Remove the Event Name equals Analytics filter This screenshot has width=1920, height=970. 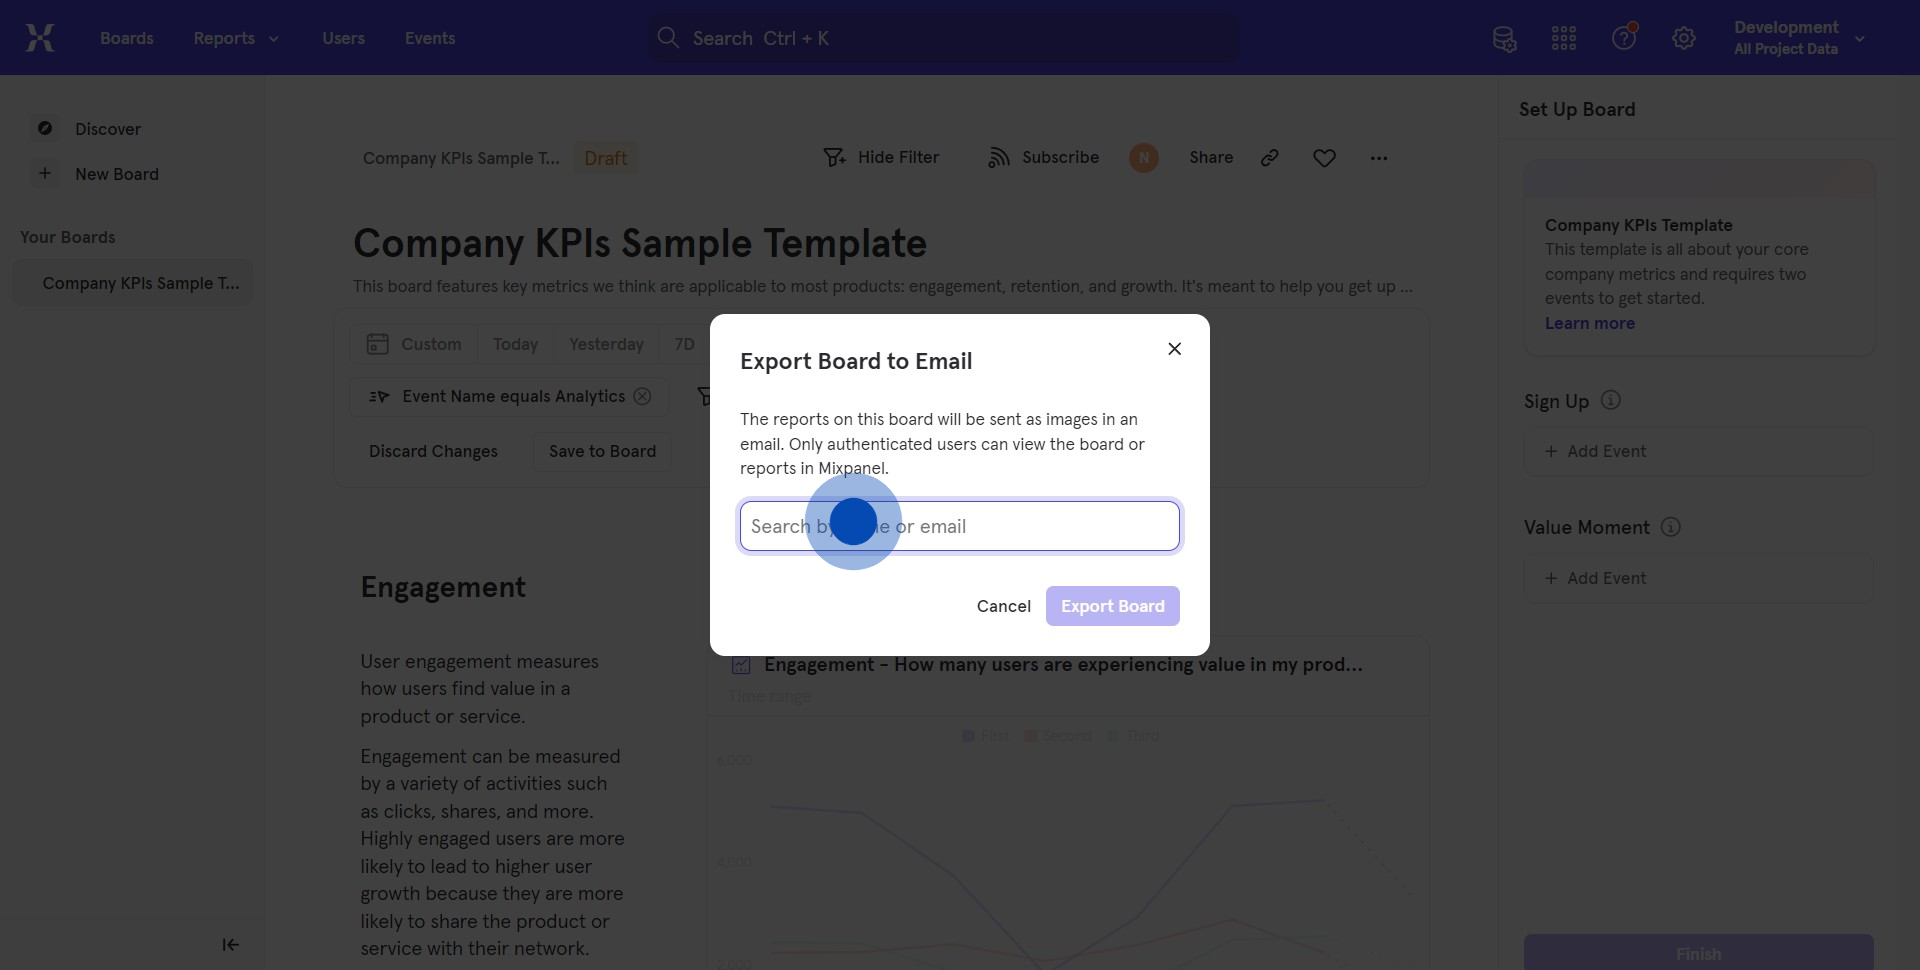click(x=642, y=397)
